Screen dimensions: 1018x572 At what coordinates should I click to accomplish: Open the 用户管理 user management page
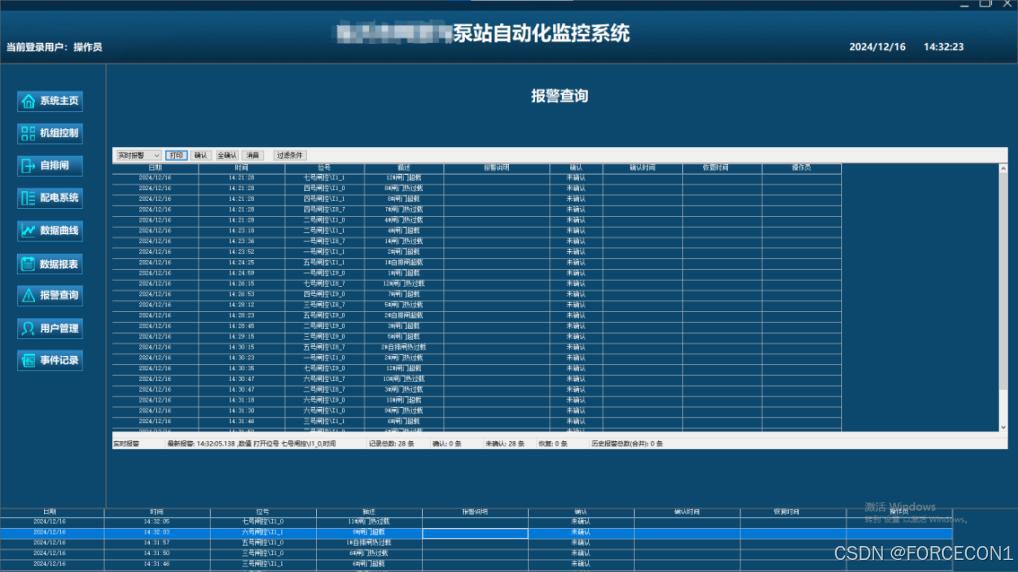(x=50, y=328)
